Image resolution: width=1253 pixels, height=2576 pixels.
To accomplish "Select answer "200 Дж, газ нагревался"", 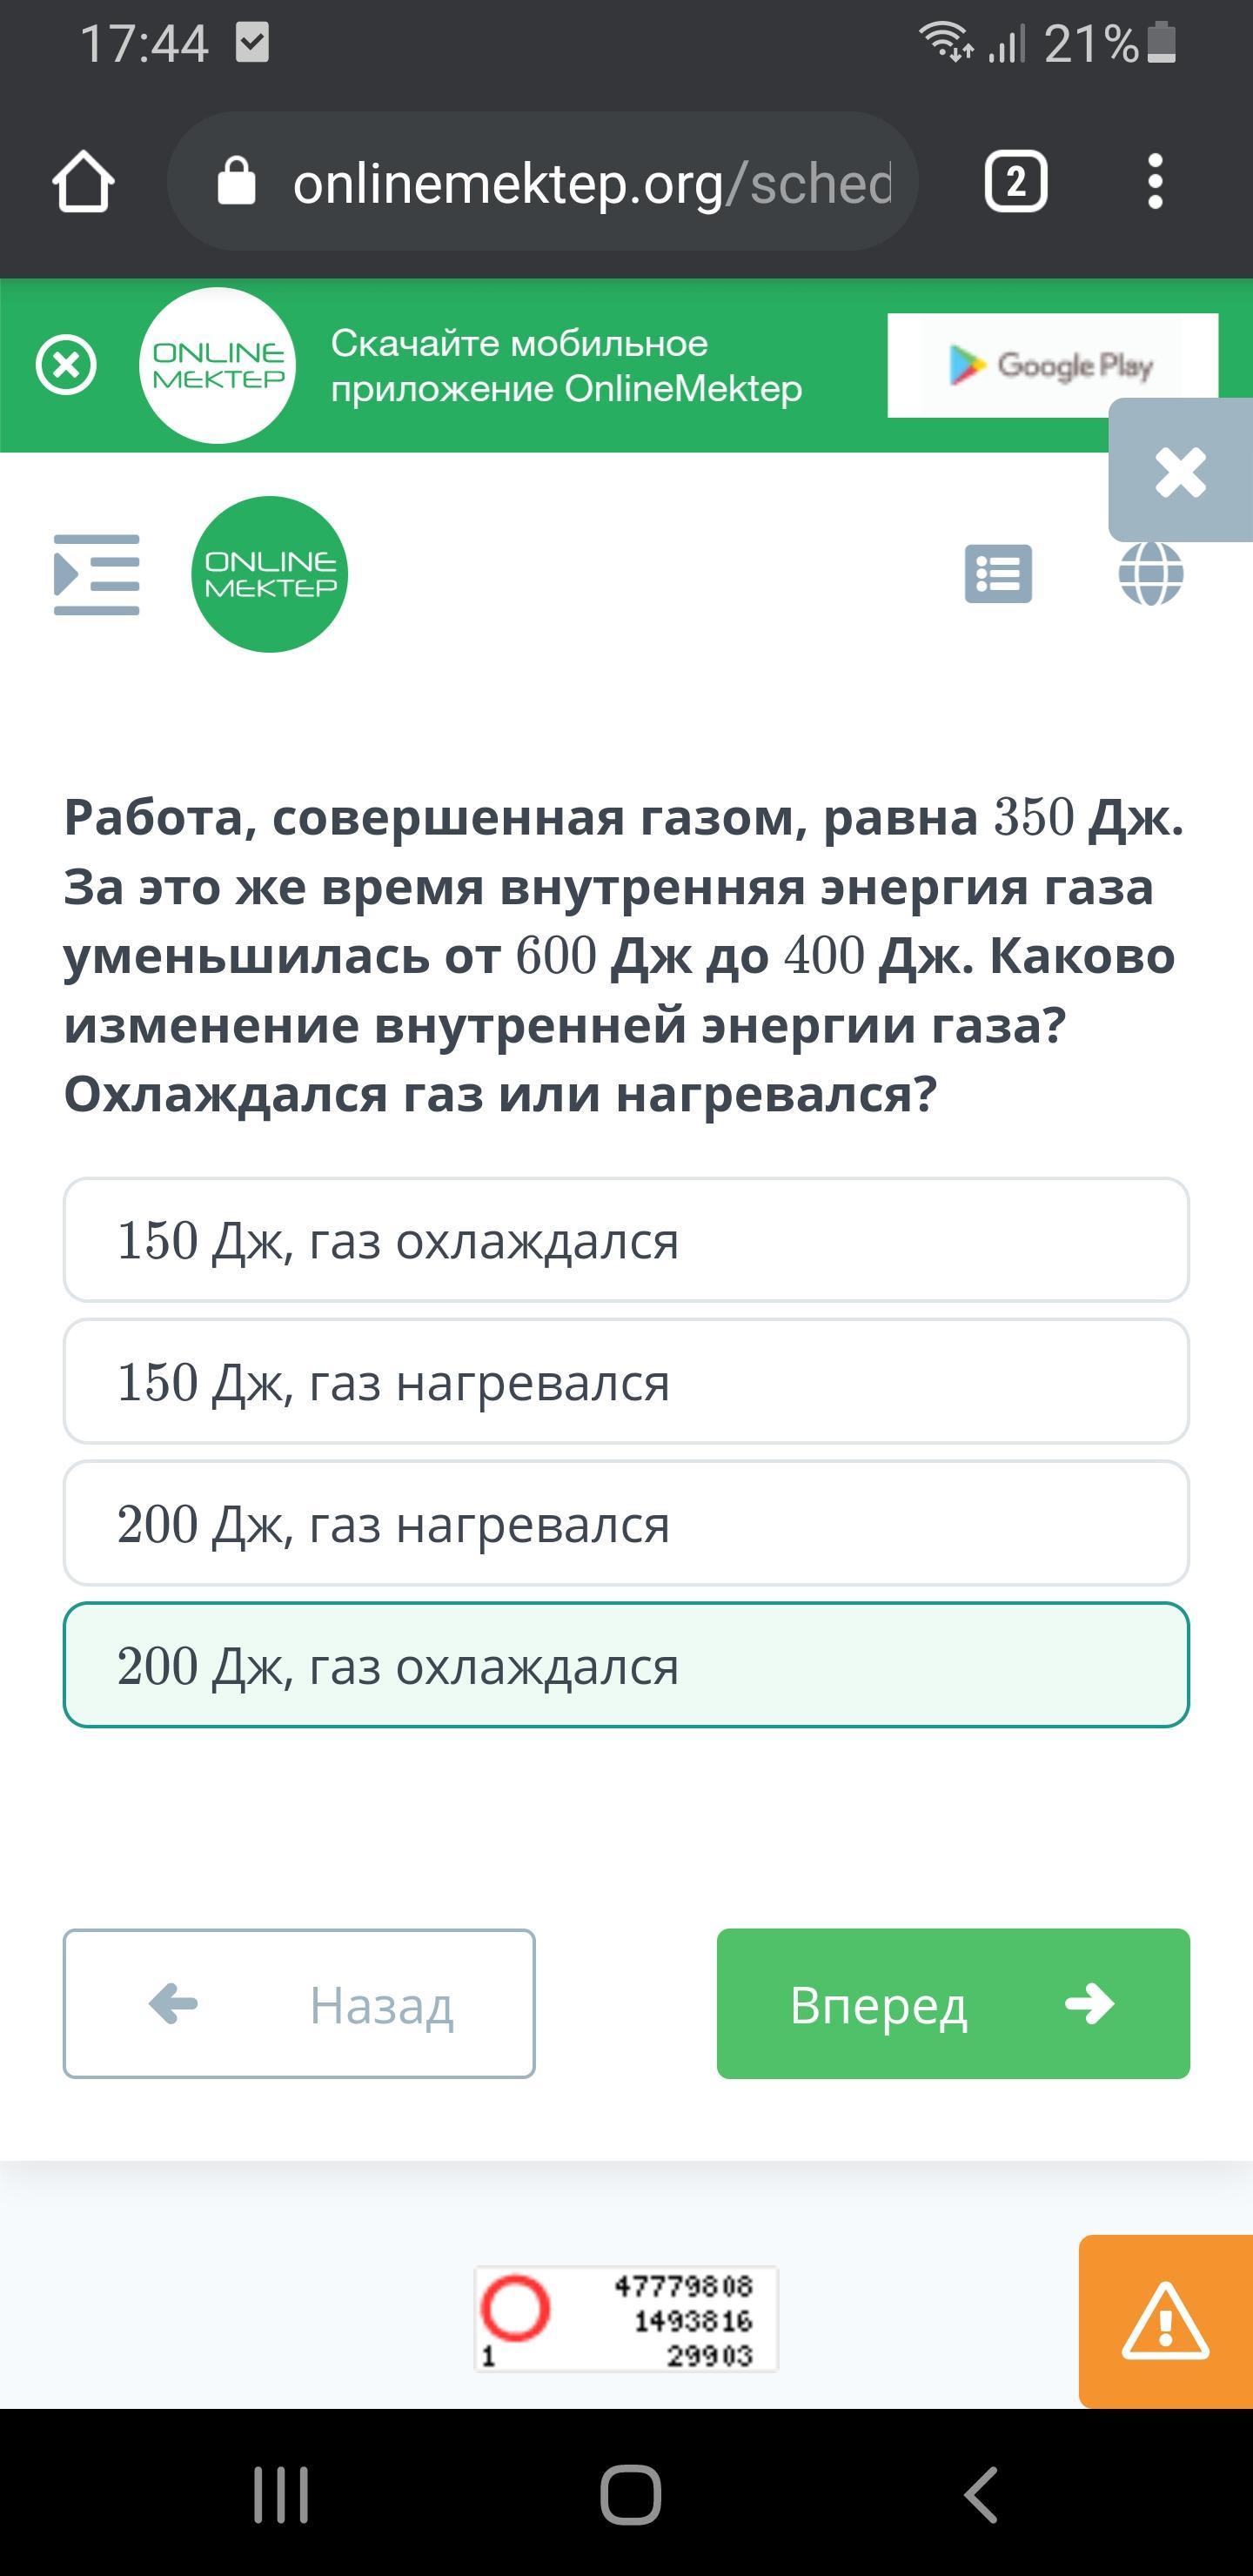I will tap(626, 1523).
